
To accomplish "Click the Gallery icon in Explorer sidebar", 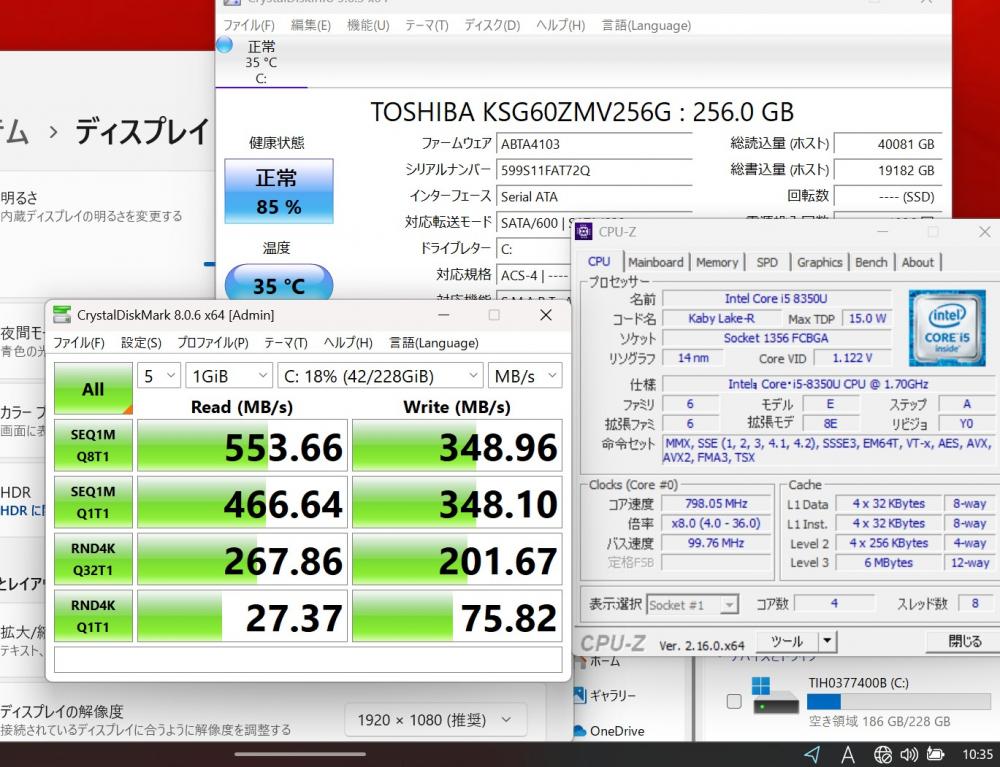I will 579,695.
